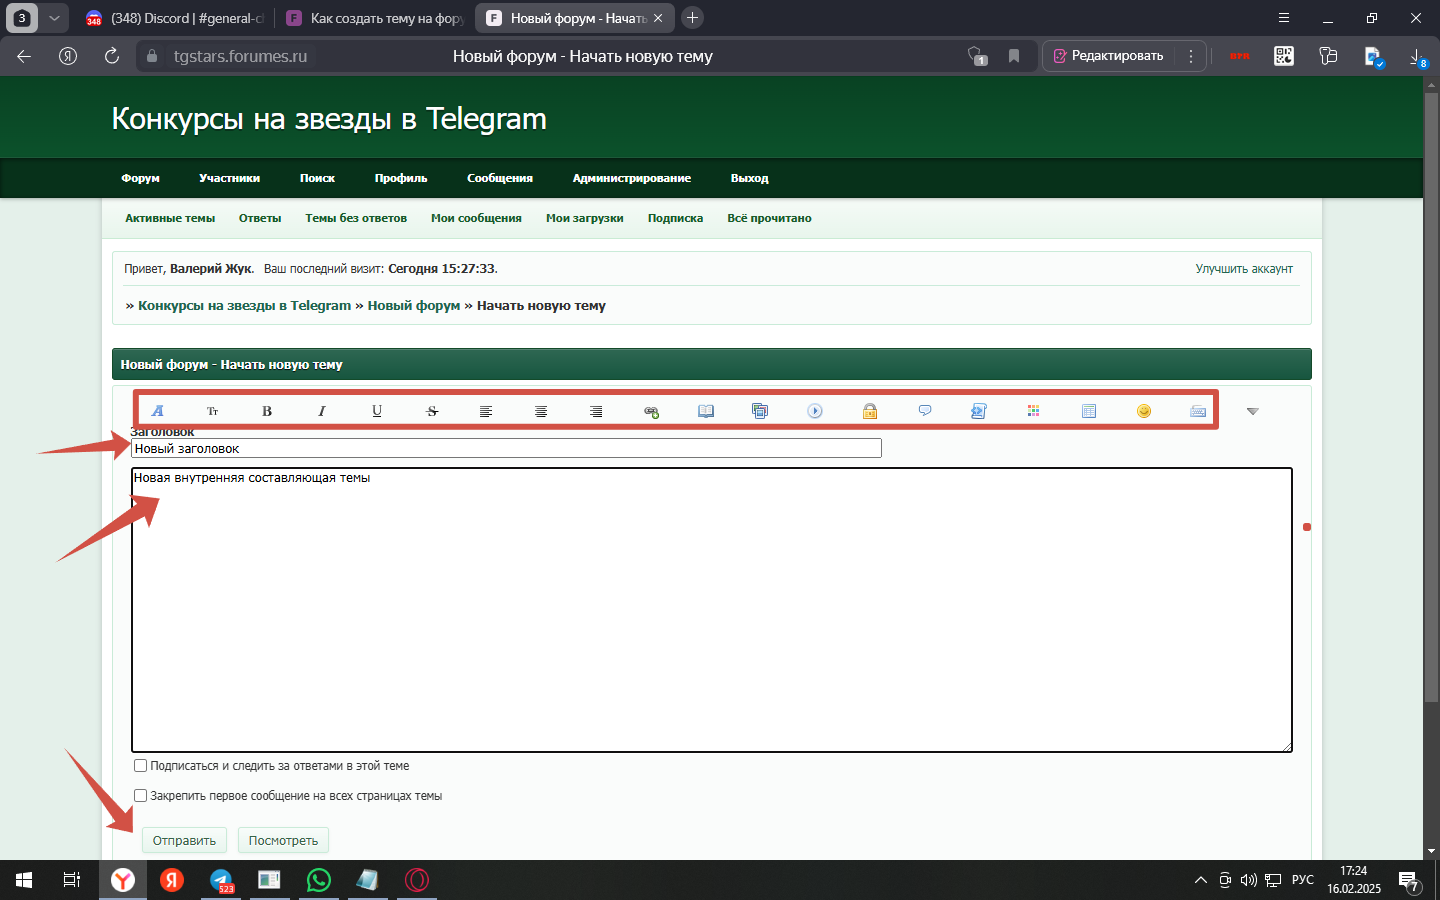This screenshot has width=1440, height=900.
Task: Open Конкурсы на звезды в Telegram breadcrumb
Action: (244, 306)
